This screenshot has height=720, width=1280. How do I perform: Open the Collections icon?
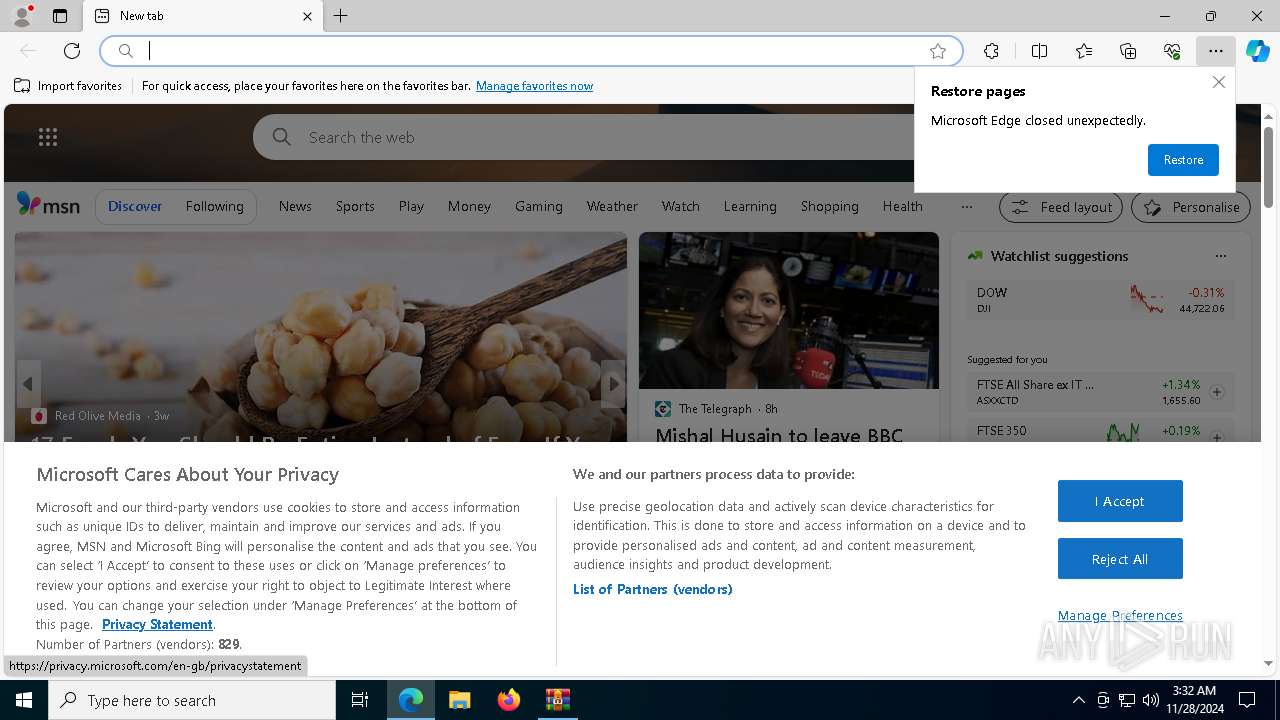(x=1128, y=51)
